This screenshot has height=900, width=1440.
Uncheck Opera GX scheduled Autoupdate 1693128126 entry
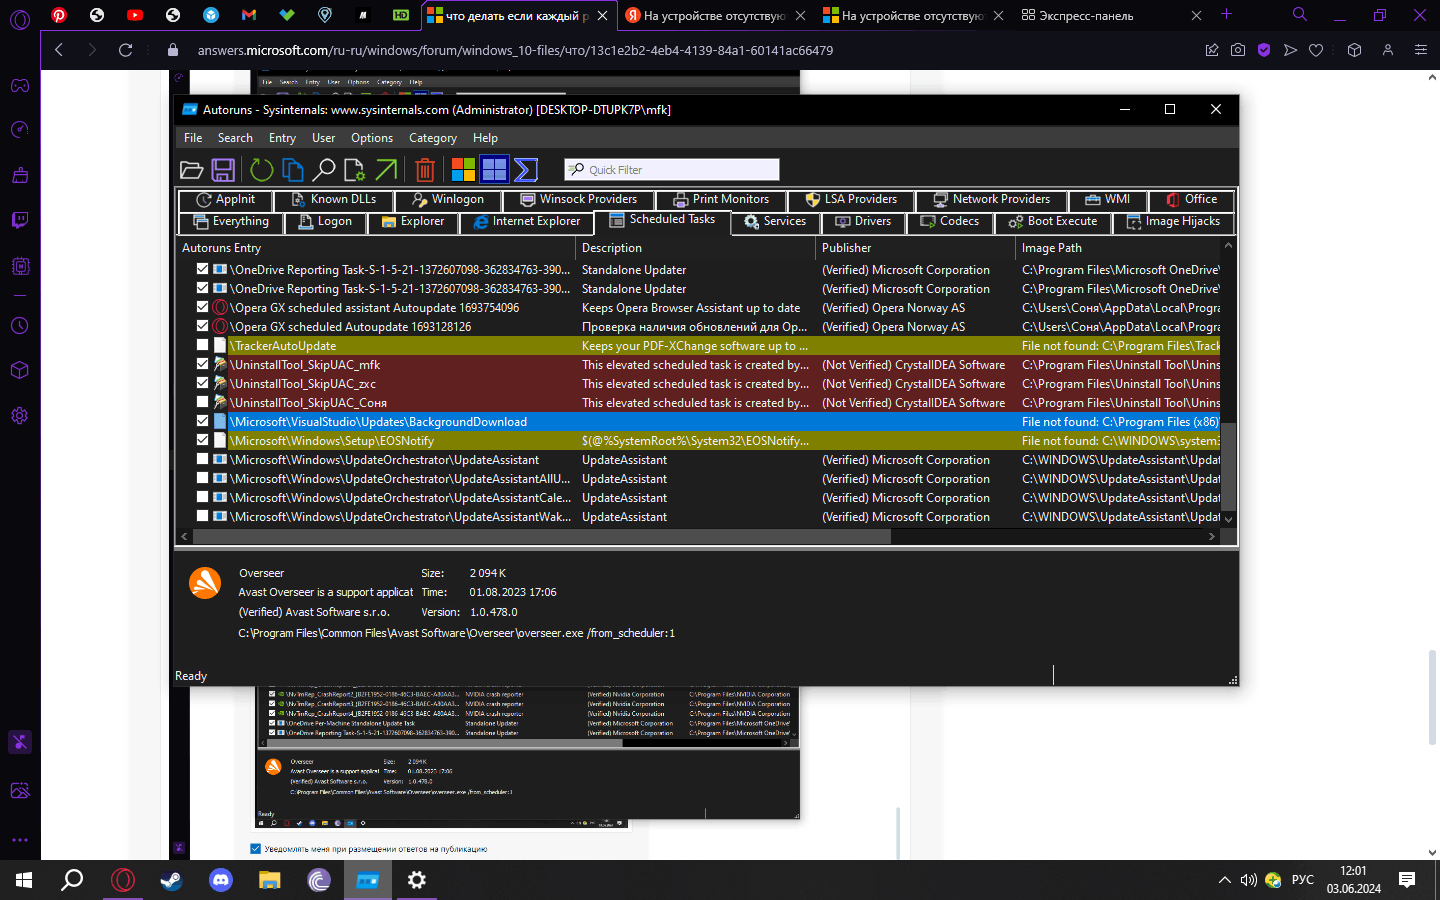point(203,326)
